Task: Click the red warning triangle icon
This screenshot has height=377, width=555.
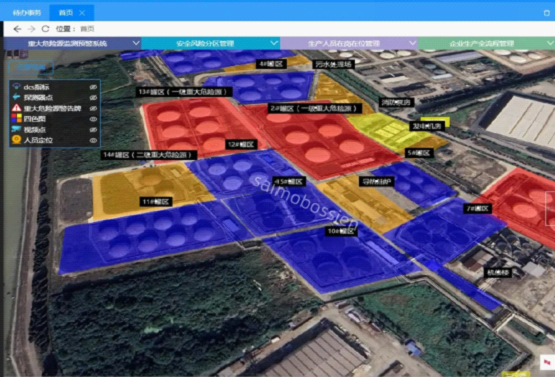Action: tap(16, 108)
